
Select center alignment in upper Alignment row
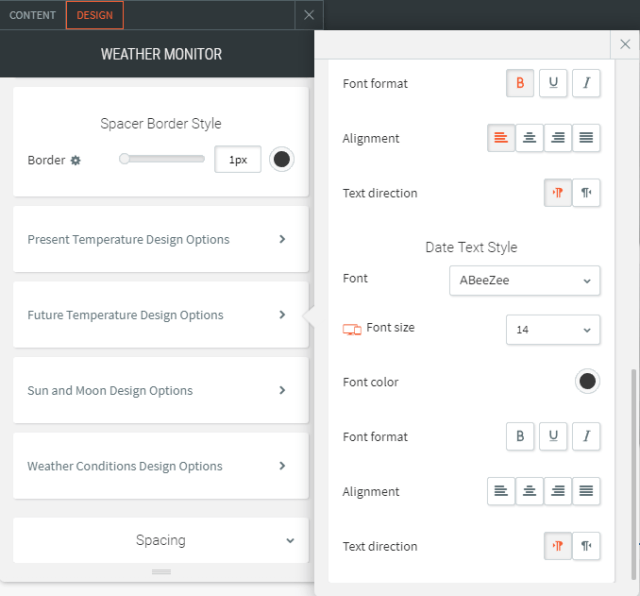click(529, 138)
